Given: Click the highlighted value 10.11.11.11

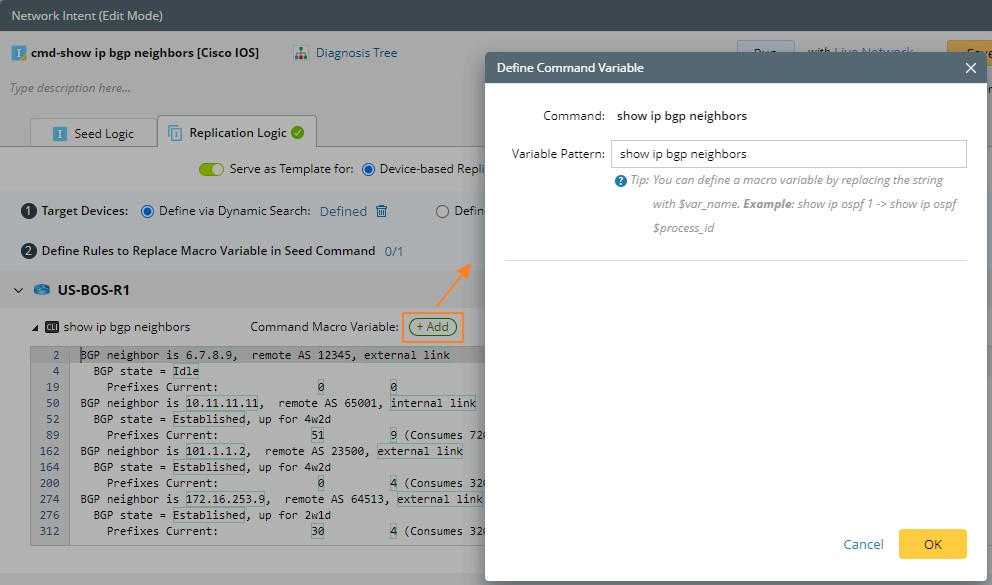Looking at the screenshot, I should (x=222, y=403).
